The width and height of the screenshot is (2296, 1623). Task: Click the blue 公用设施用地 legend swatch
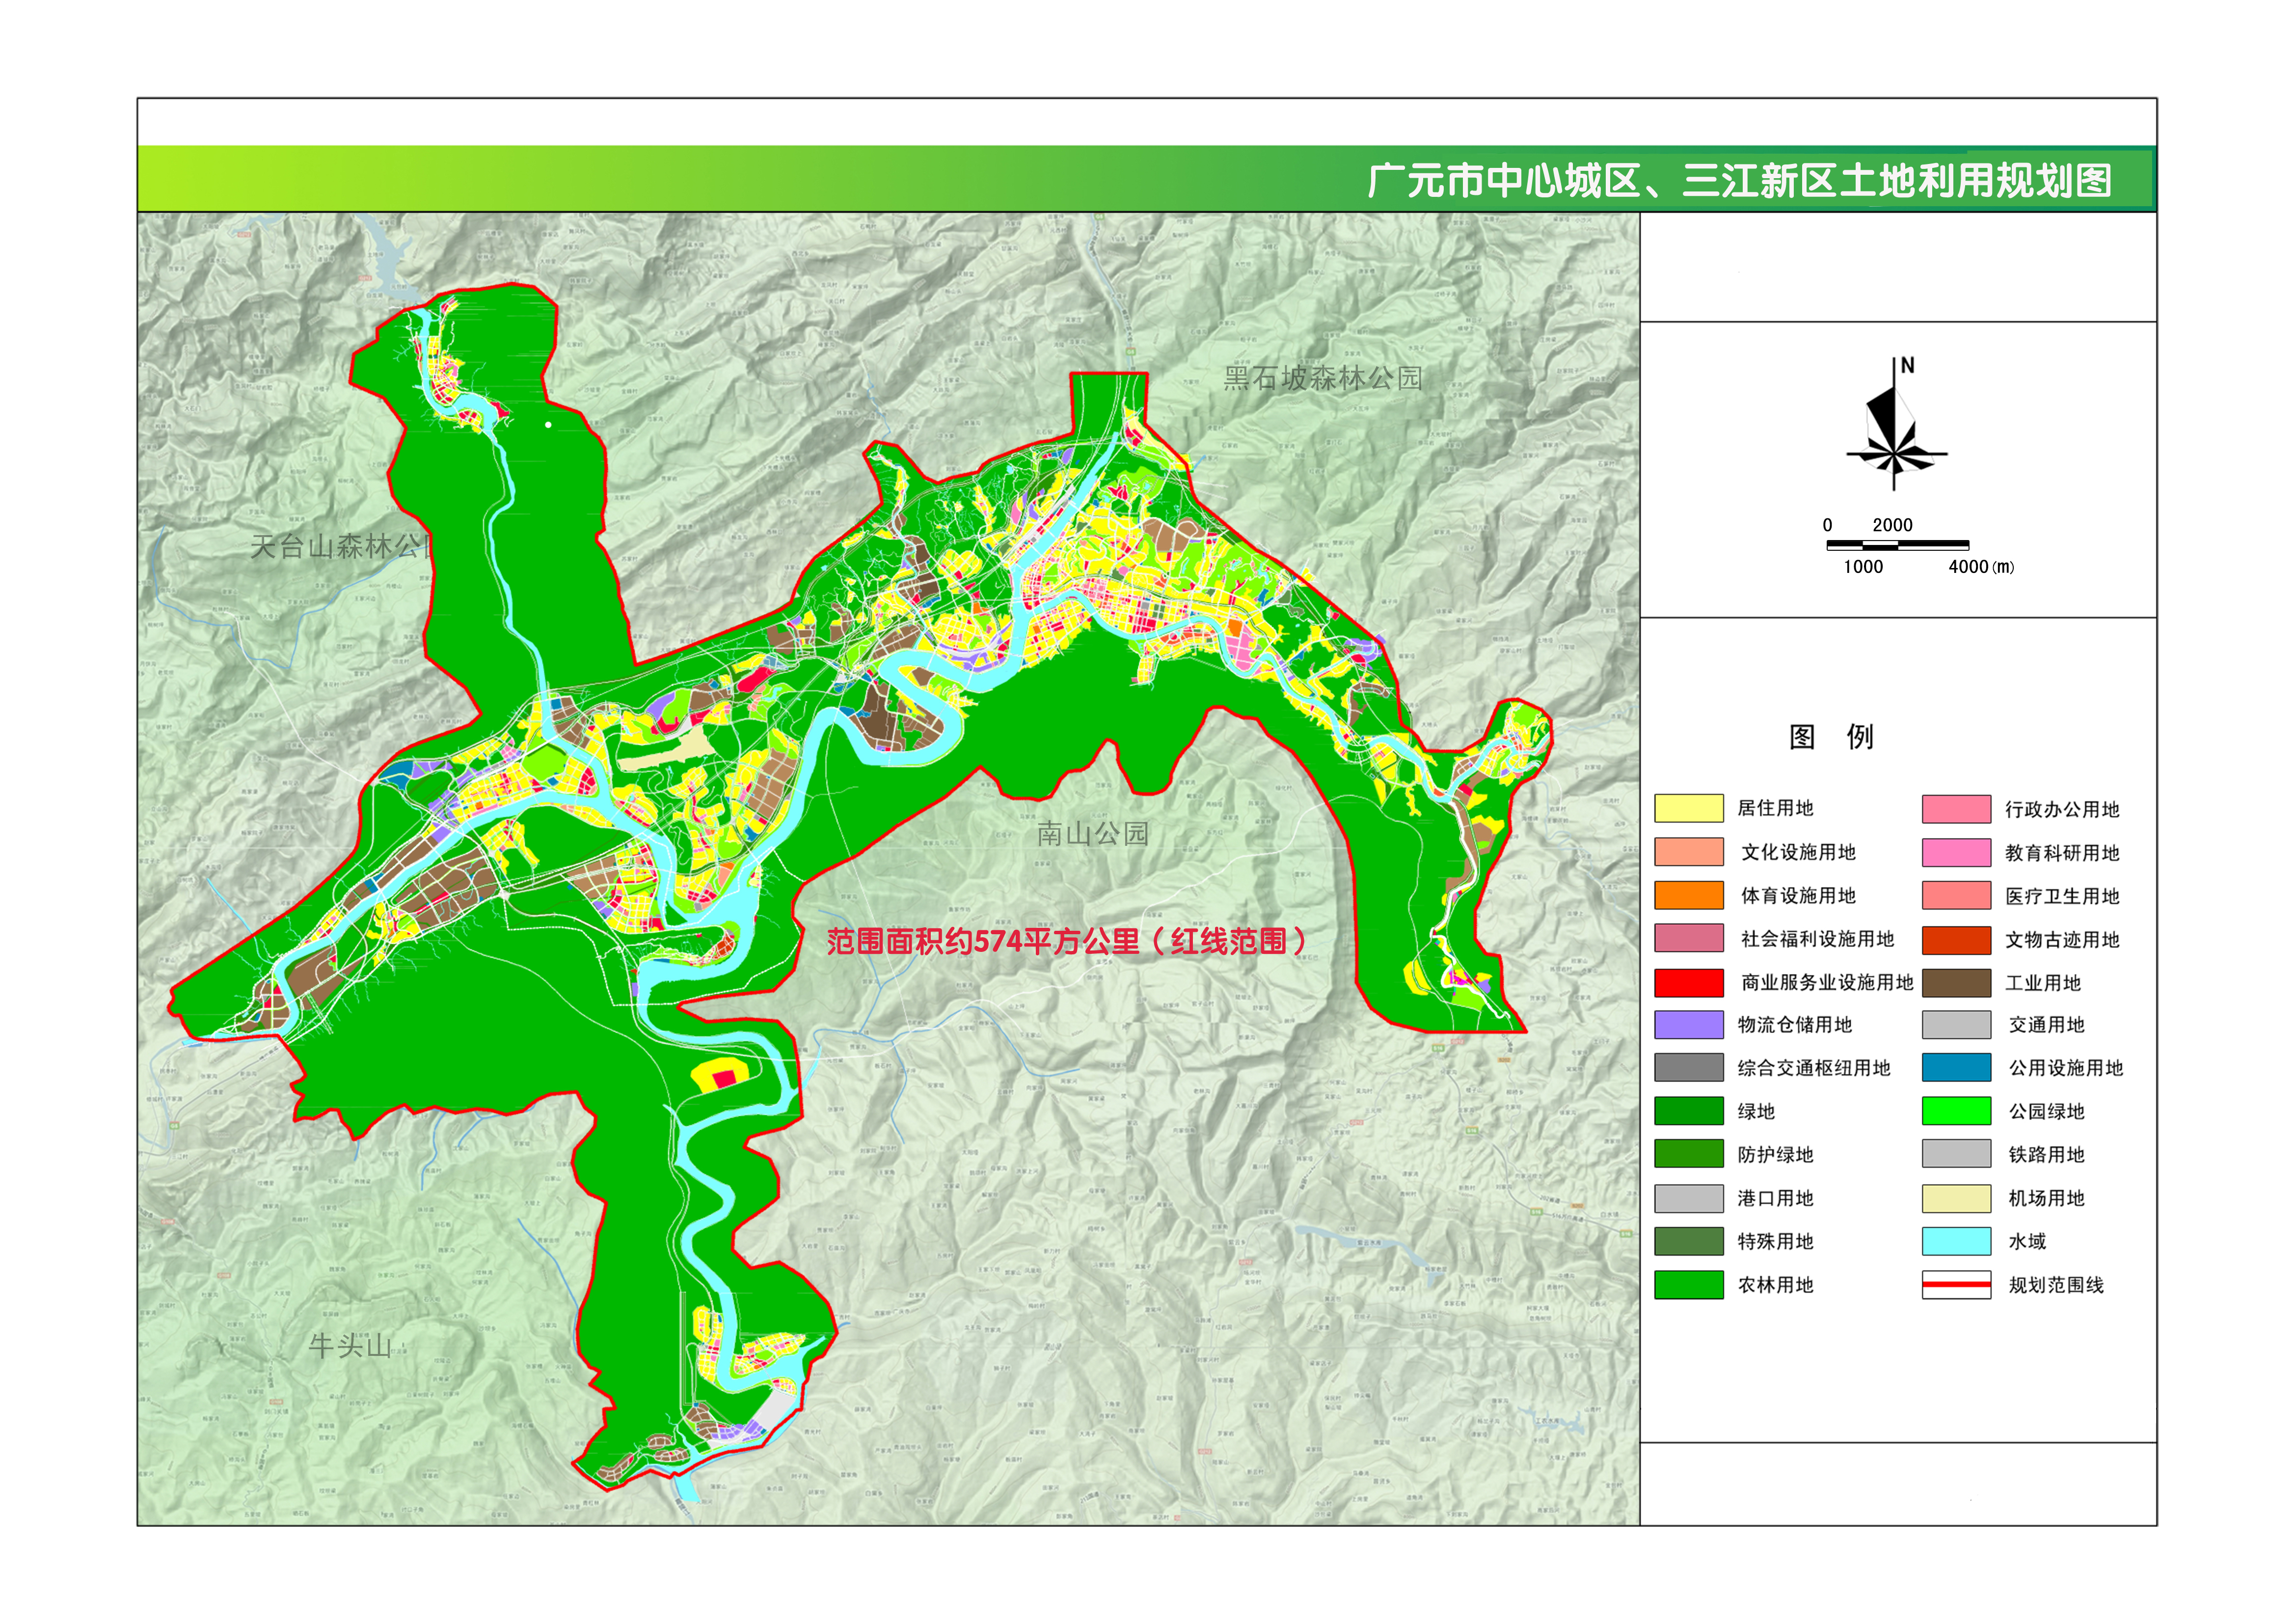coord(1956,1068)
